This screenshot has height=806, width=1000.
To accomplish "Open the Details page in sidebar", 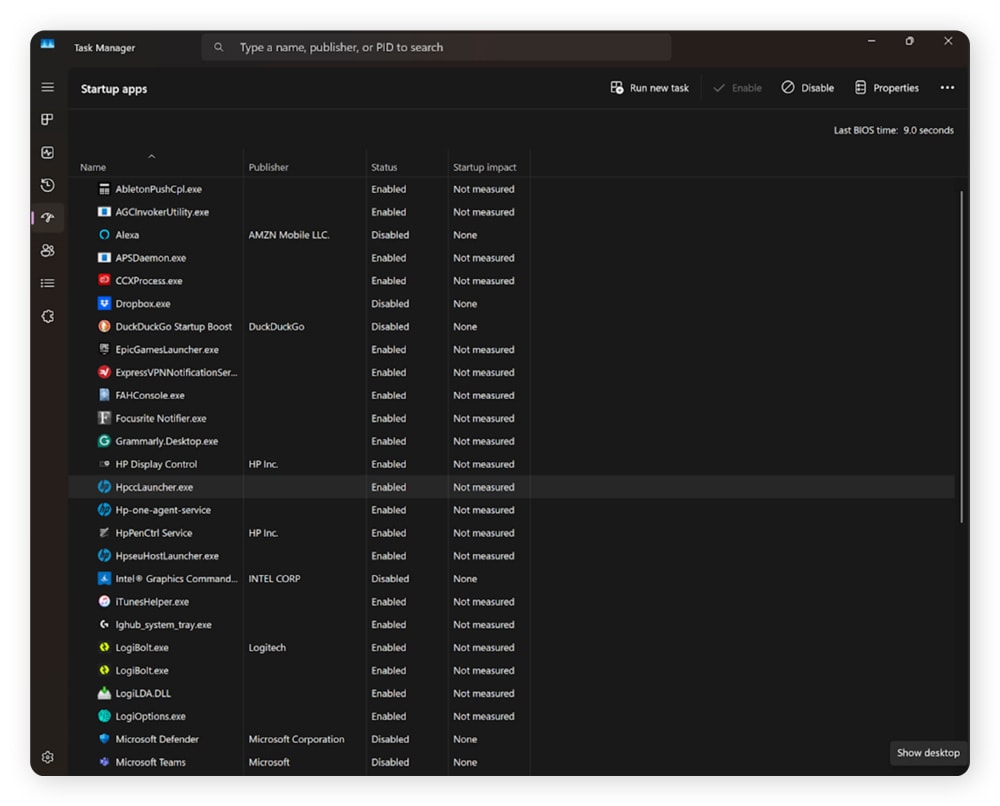I will [48, 283].
